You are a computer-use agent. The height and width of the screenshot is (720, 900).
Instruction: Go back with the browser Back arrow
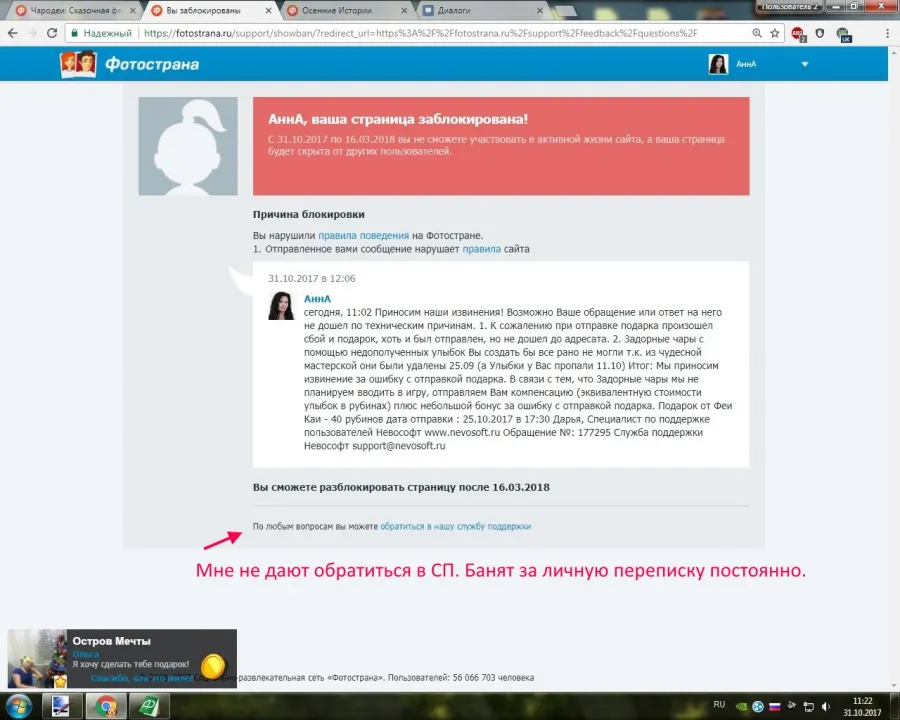click(x=13, y=33)
